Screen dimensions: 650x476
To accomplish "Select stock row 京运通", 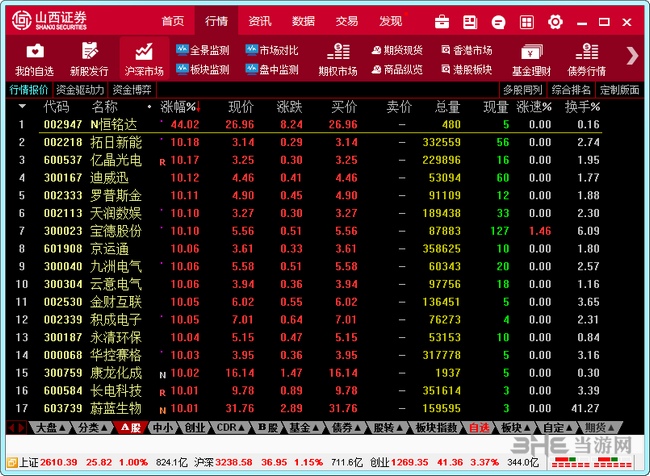I will (x=311, y=249).
